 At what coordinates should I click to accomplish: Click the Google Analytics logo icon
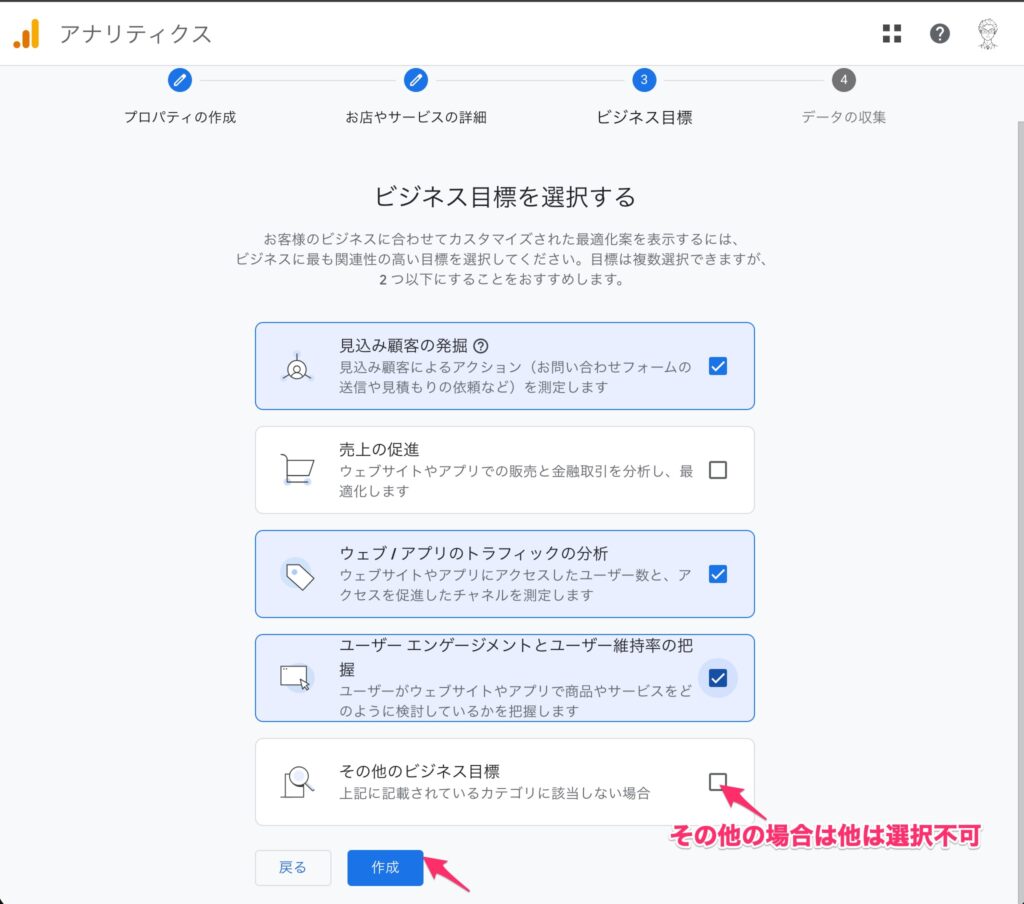click(26, 34)
